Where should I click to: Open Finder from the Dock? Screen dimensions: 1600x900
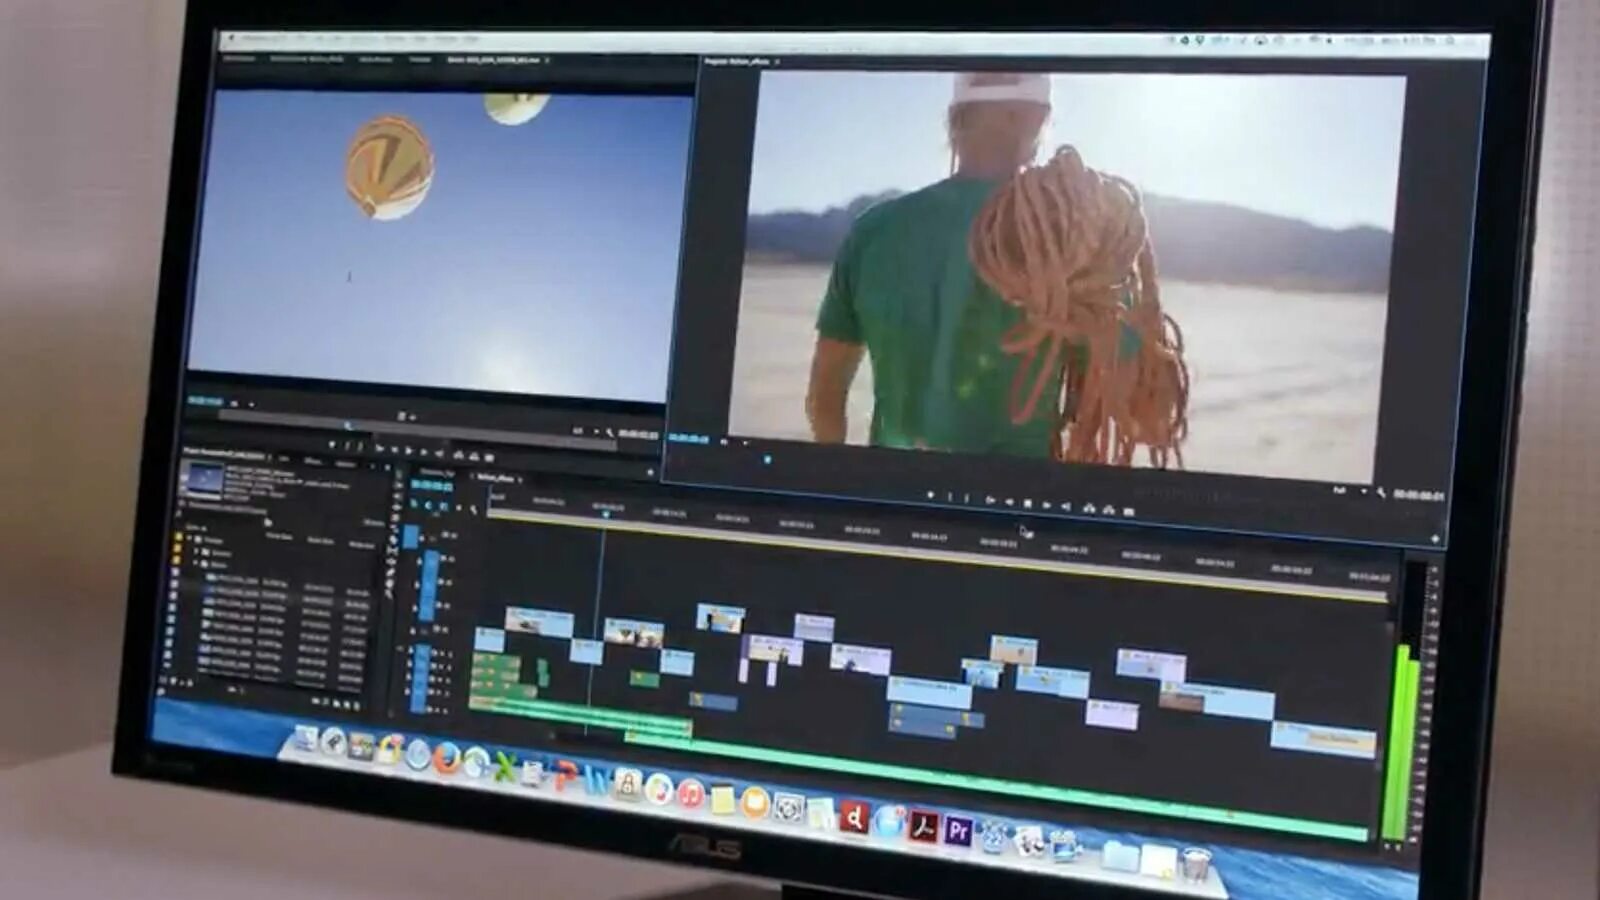307,739
